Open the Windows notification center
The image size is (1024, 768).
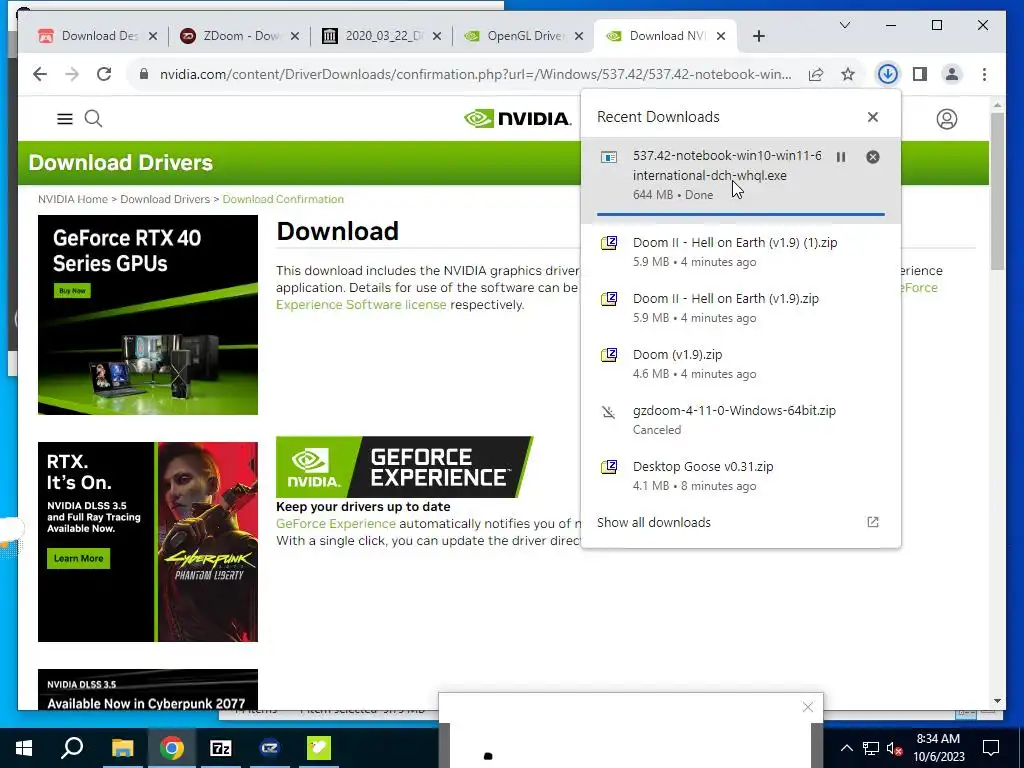[x=991, y=748]
